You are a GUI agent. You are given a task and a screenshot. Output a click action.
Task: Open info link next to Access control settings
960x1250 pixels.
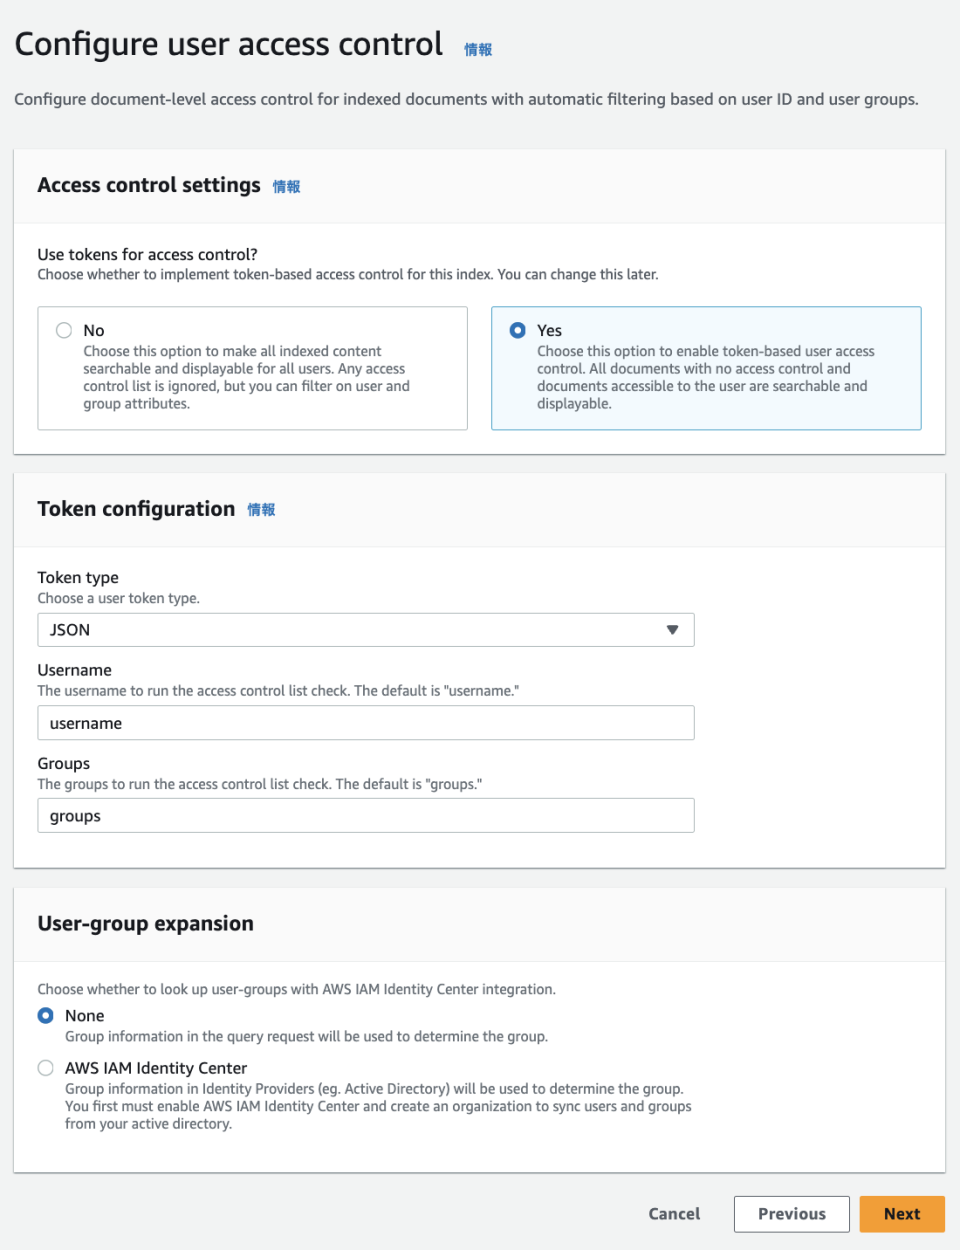(x=286, y=186)
